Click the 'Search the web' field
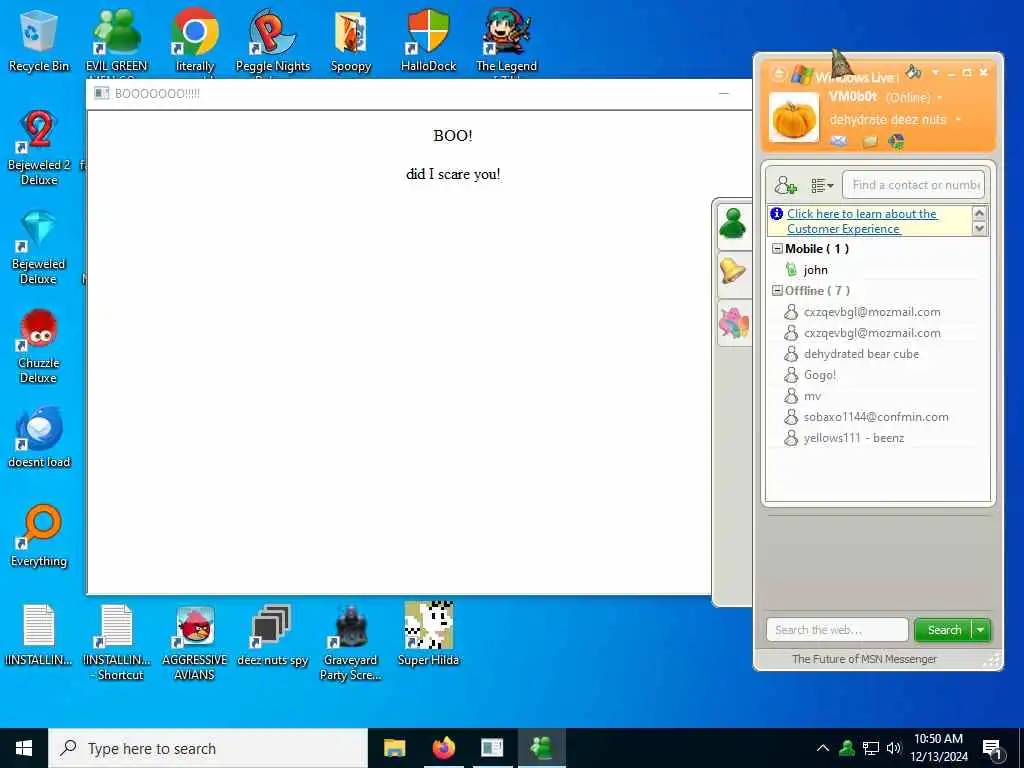This screenshot has width=1024, height=768. tap(837, 630)
